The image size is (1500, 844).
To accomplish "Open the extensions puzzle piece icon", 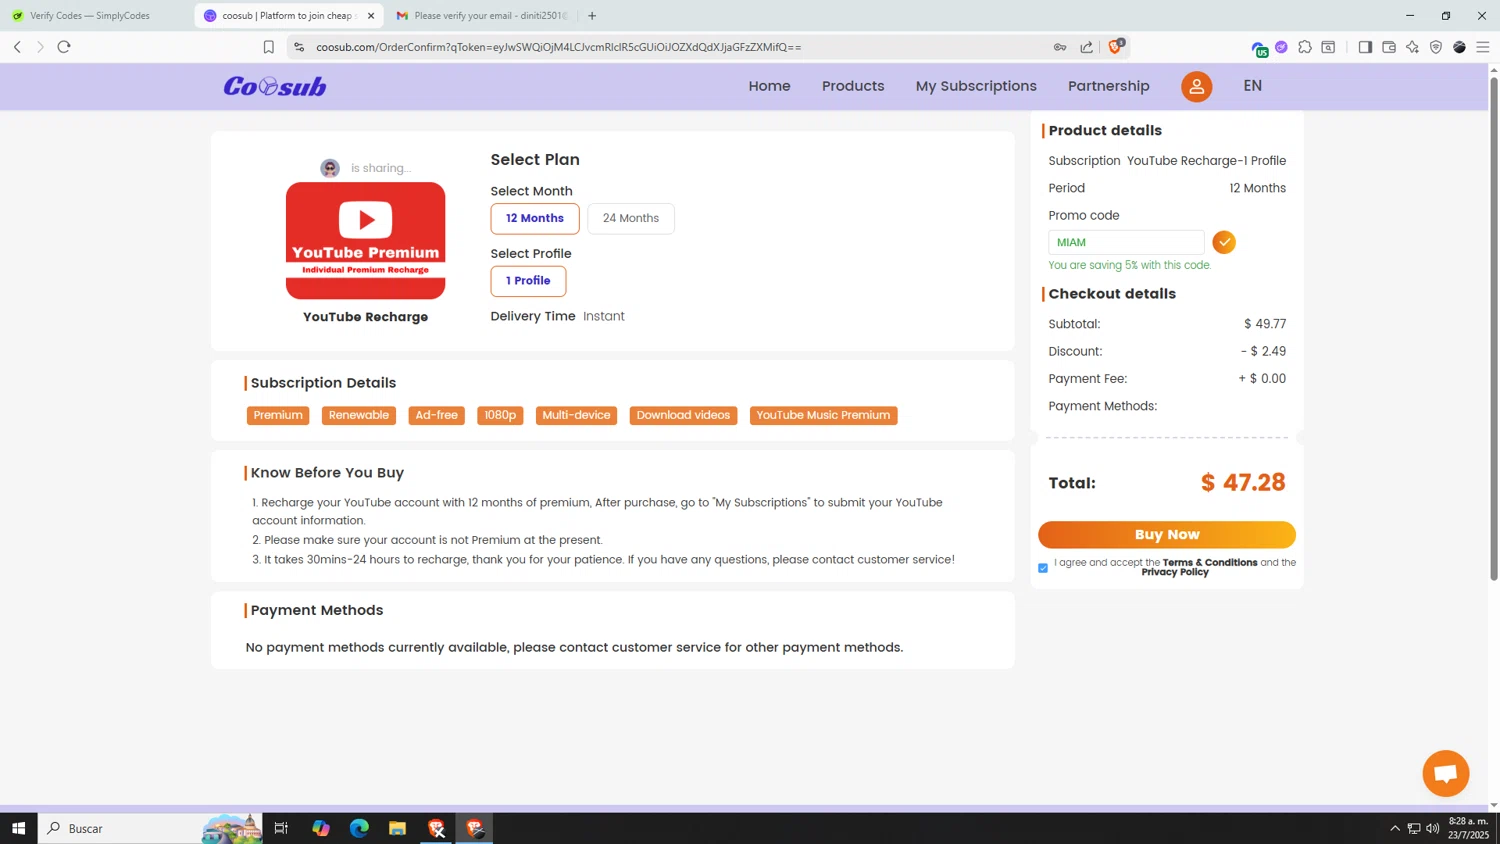I will [1305, 47].
